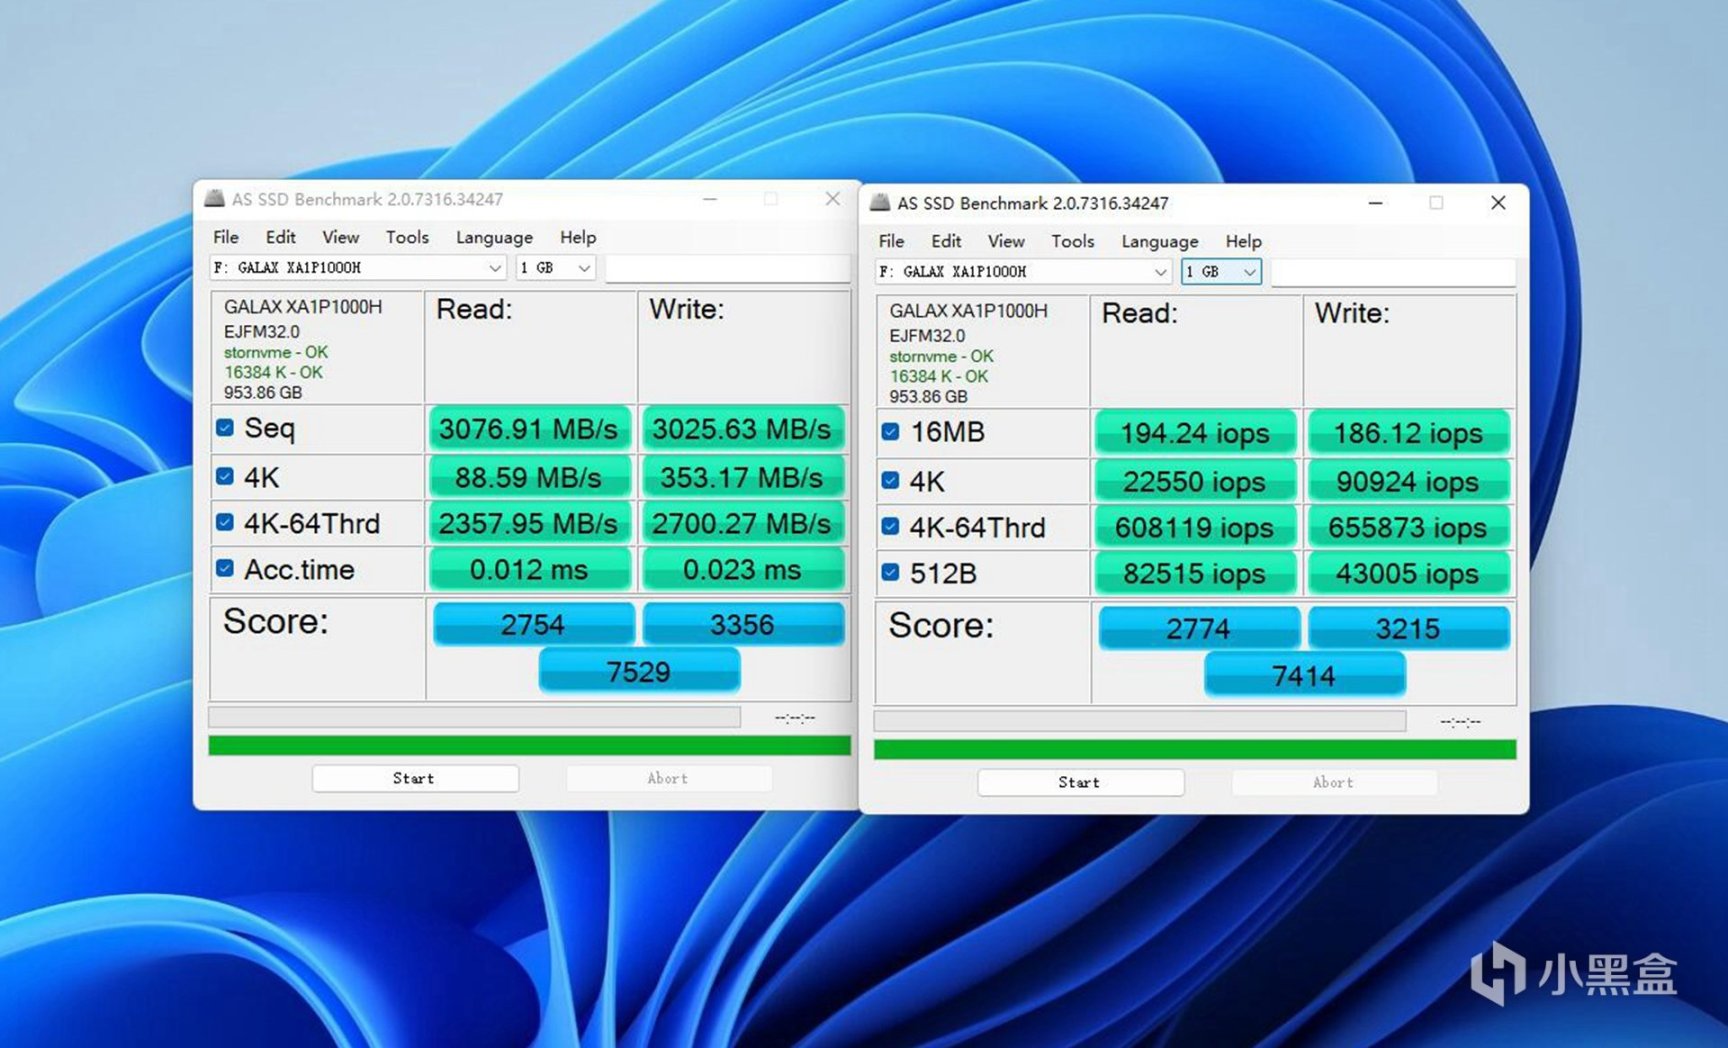Open the drive selector dropdown in left window
Image resolution: width=1728 pixels, height=1048 pixels.
(358, 268)
